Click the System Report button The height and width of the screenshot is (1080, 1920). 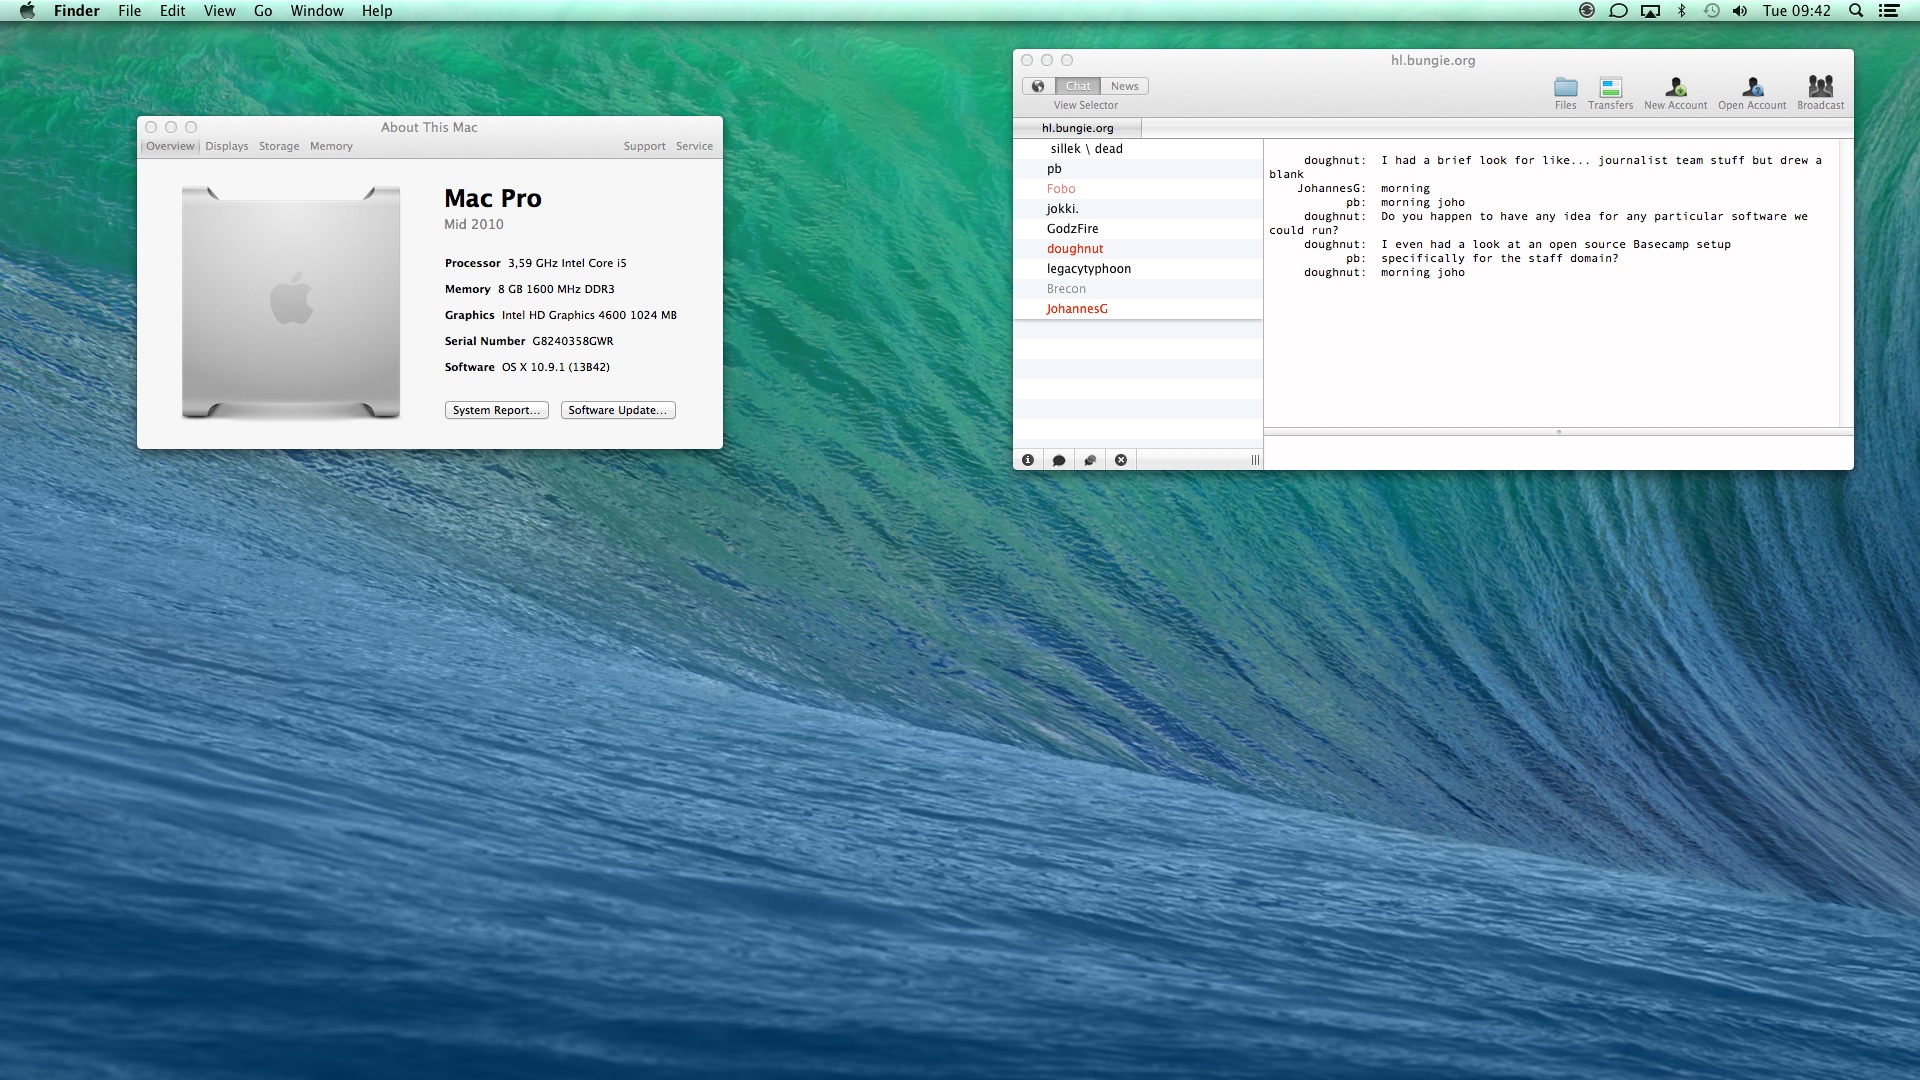(x=496, y=410)
